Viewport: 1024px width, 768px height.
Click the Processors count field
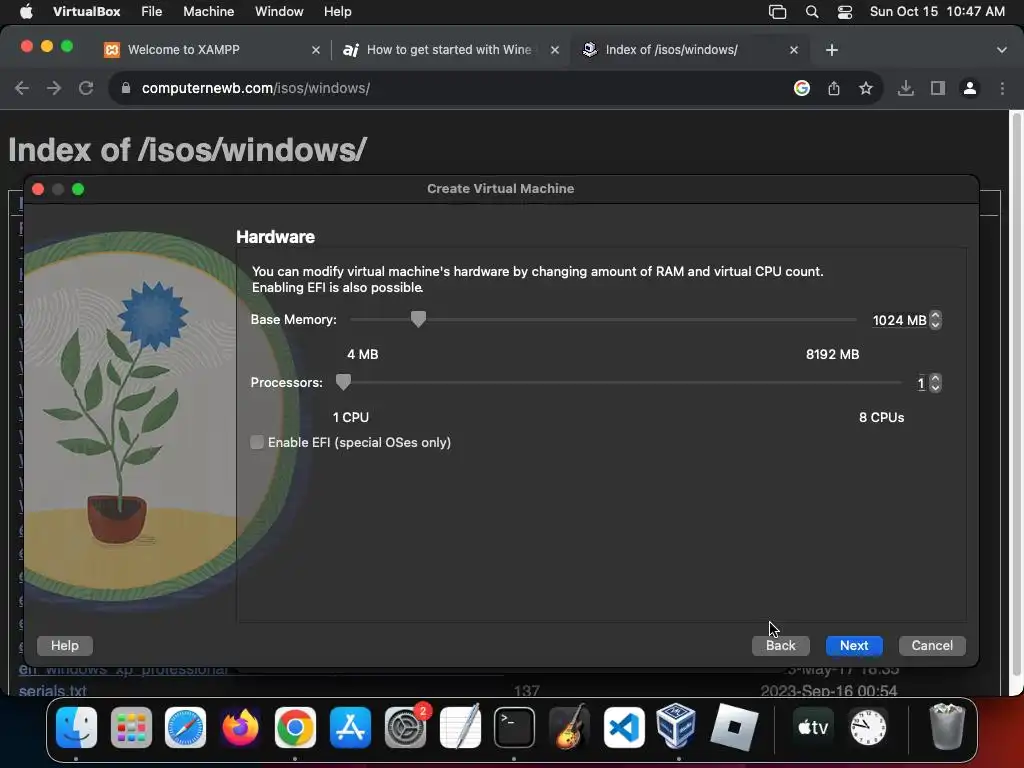(921, 383)
